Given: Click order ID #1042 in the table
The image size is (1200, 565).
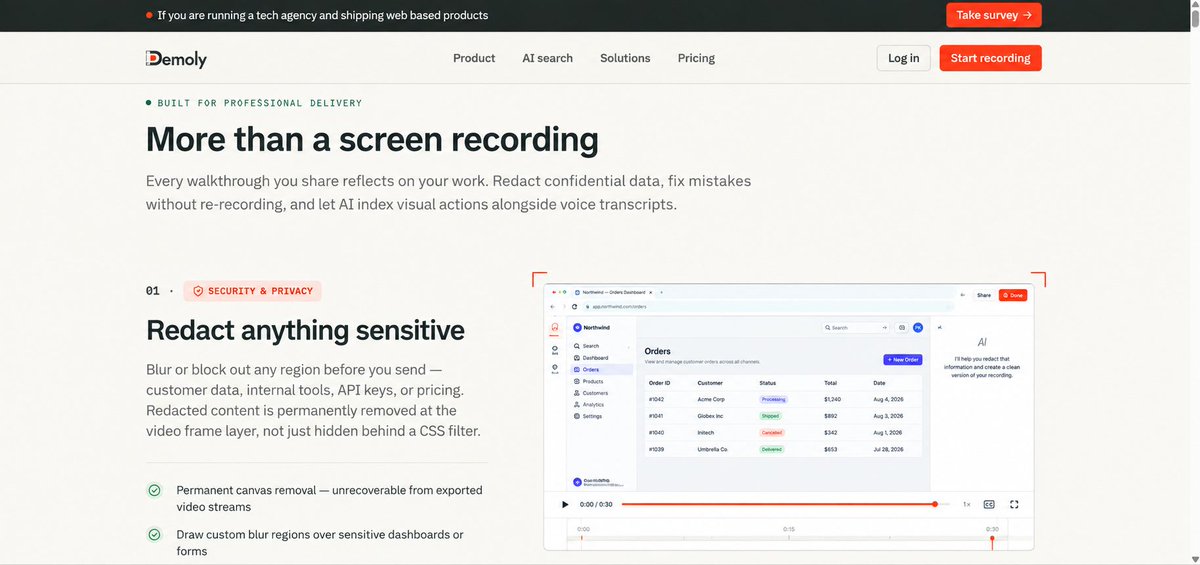Looking at the screenshot, I should pos(658,399).
